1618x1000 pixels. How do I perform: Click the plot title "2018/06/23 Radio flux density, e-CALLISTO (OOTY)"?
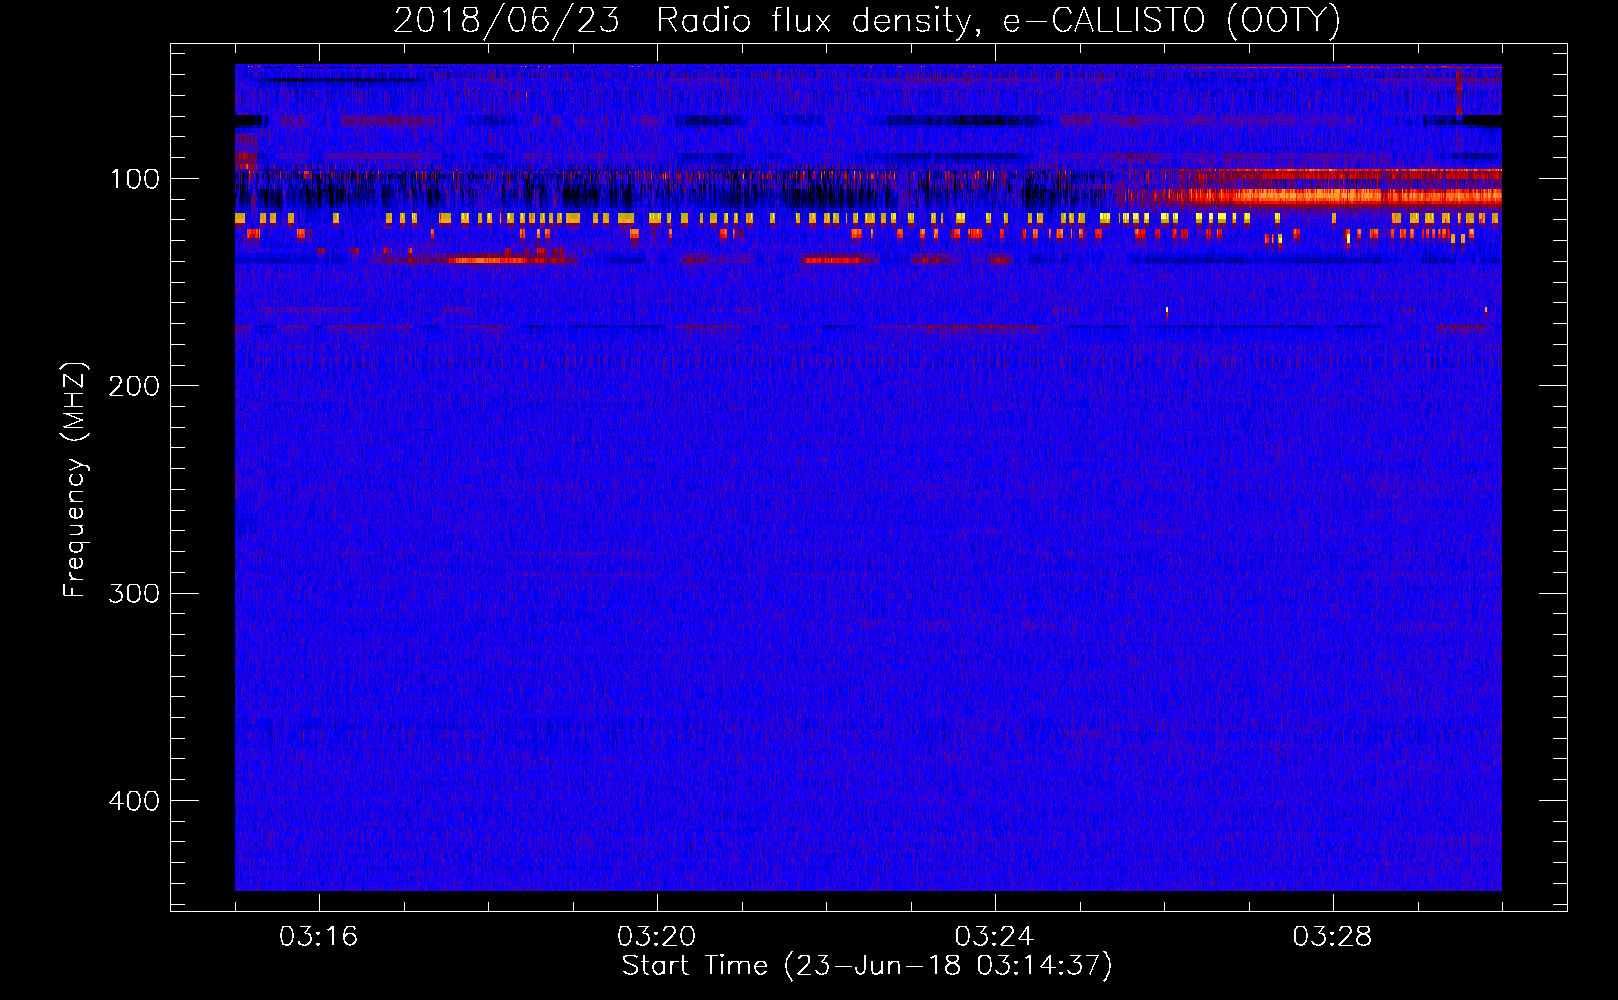tap(867, 21)
